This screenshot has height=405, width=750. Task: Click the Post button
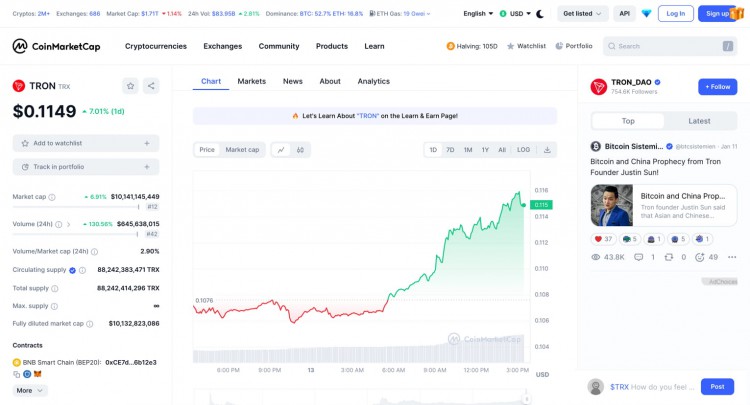coord(717,386)
